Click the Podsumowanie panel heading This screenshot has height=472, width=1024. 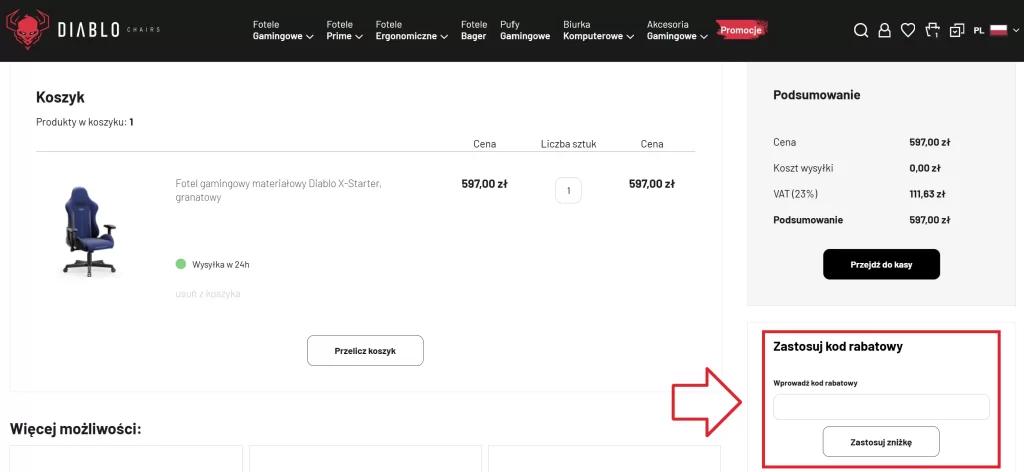(x=816, y=95)
